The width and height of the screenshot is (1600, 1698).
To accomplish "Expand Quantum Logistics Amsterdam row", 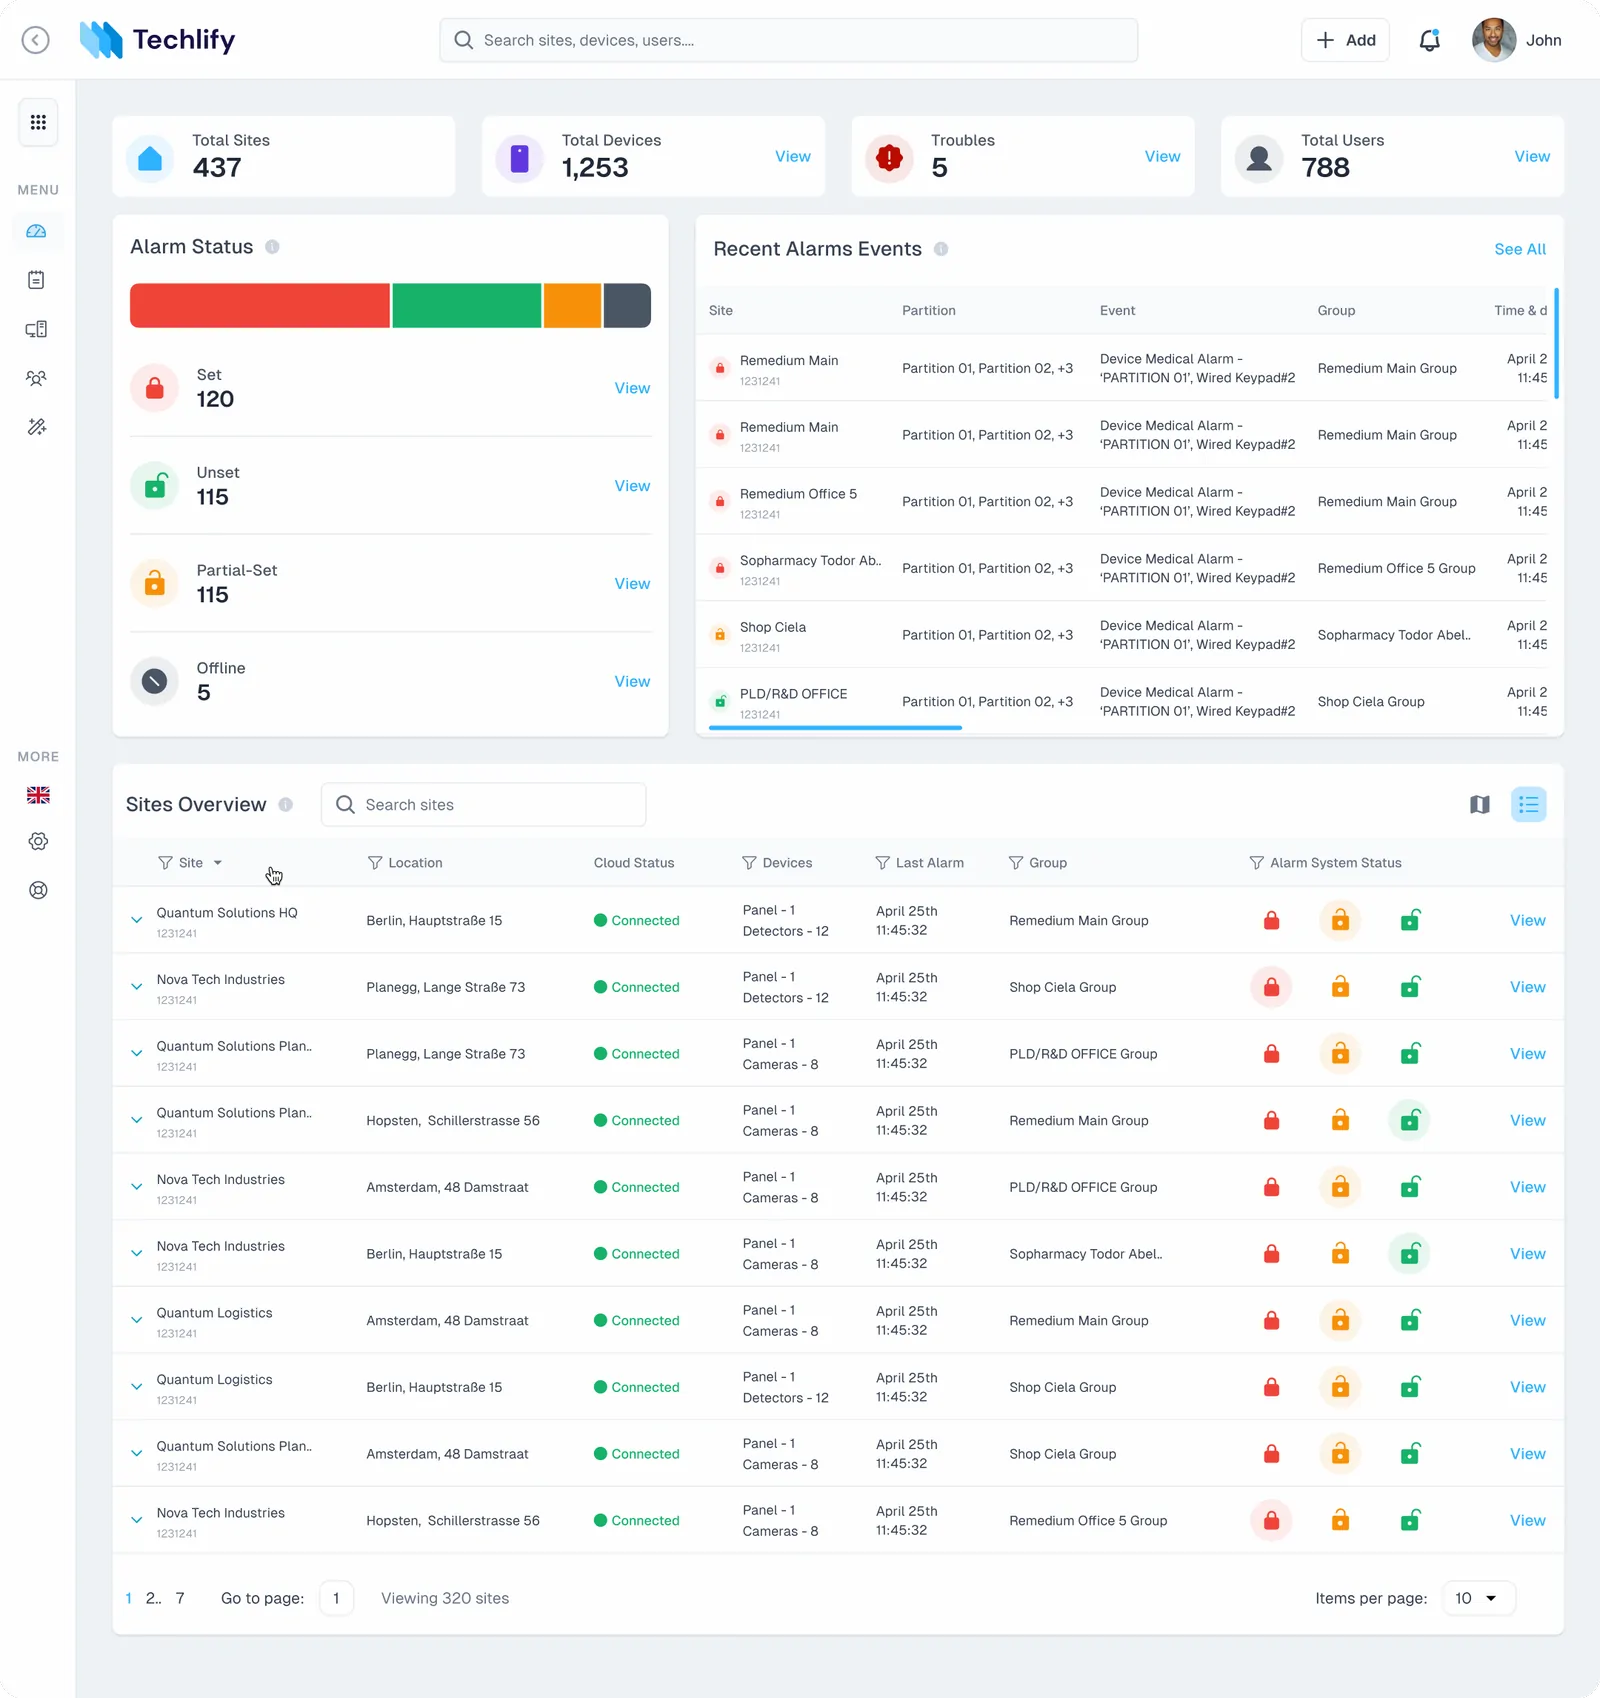I will pos(137,1320).
